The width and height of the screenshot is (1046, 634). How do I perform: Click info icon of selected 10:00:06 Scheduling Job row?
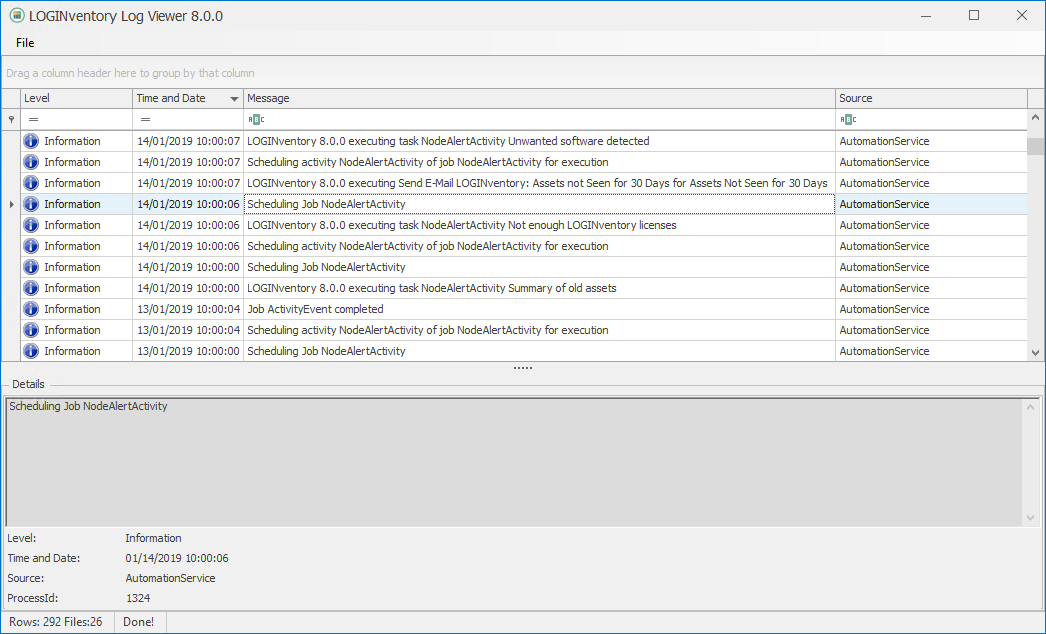point(31,204)
